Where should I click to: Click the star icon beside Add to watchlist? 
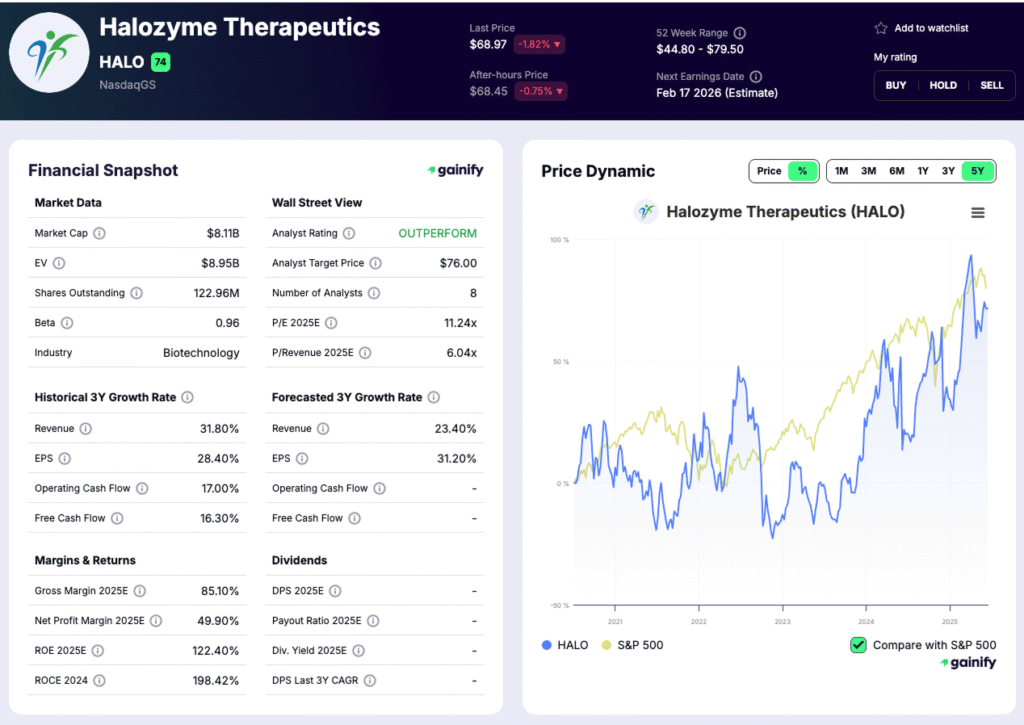(x=881, y=28)
